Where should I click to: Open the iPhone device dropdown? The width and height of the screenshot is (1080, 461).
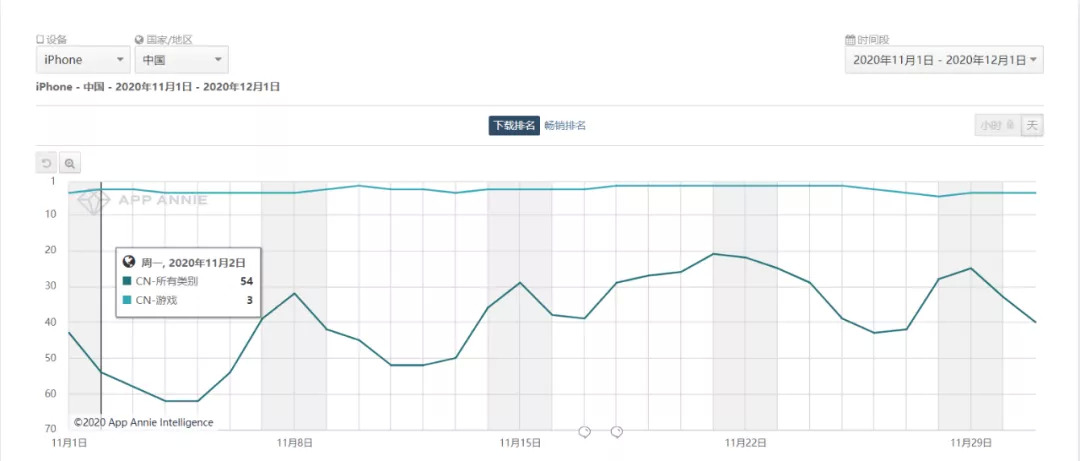pos(82,60)
